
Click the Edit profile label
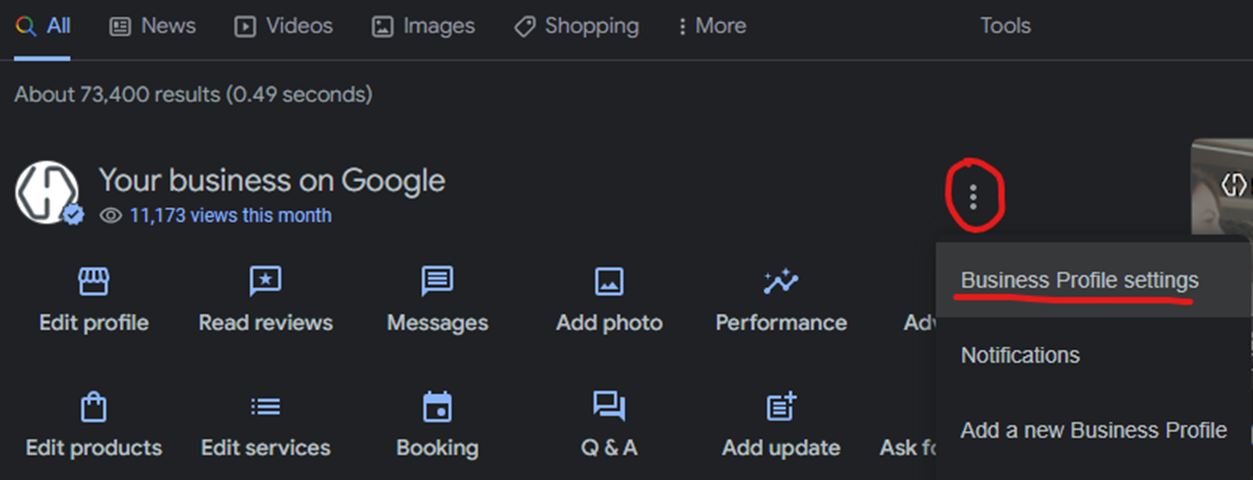(x=94, y=323)
